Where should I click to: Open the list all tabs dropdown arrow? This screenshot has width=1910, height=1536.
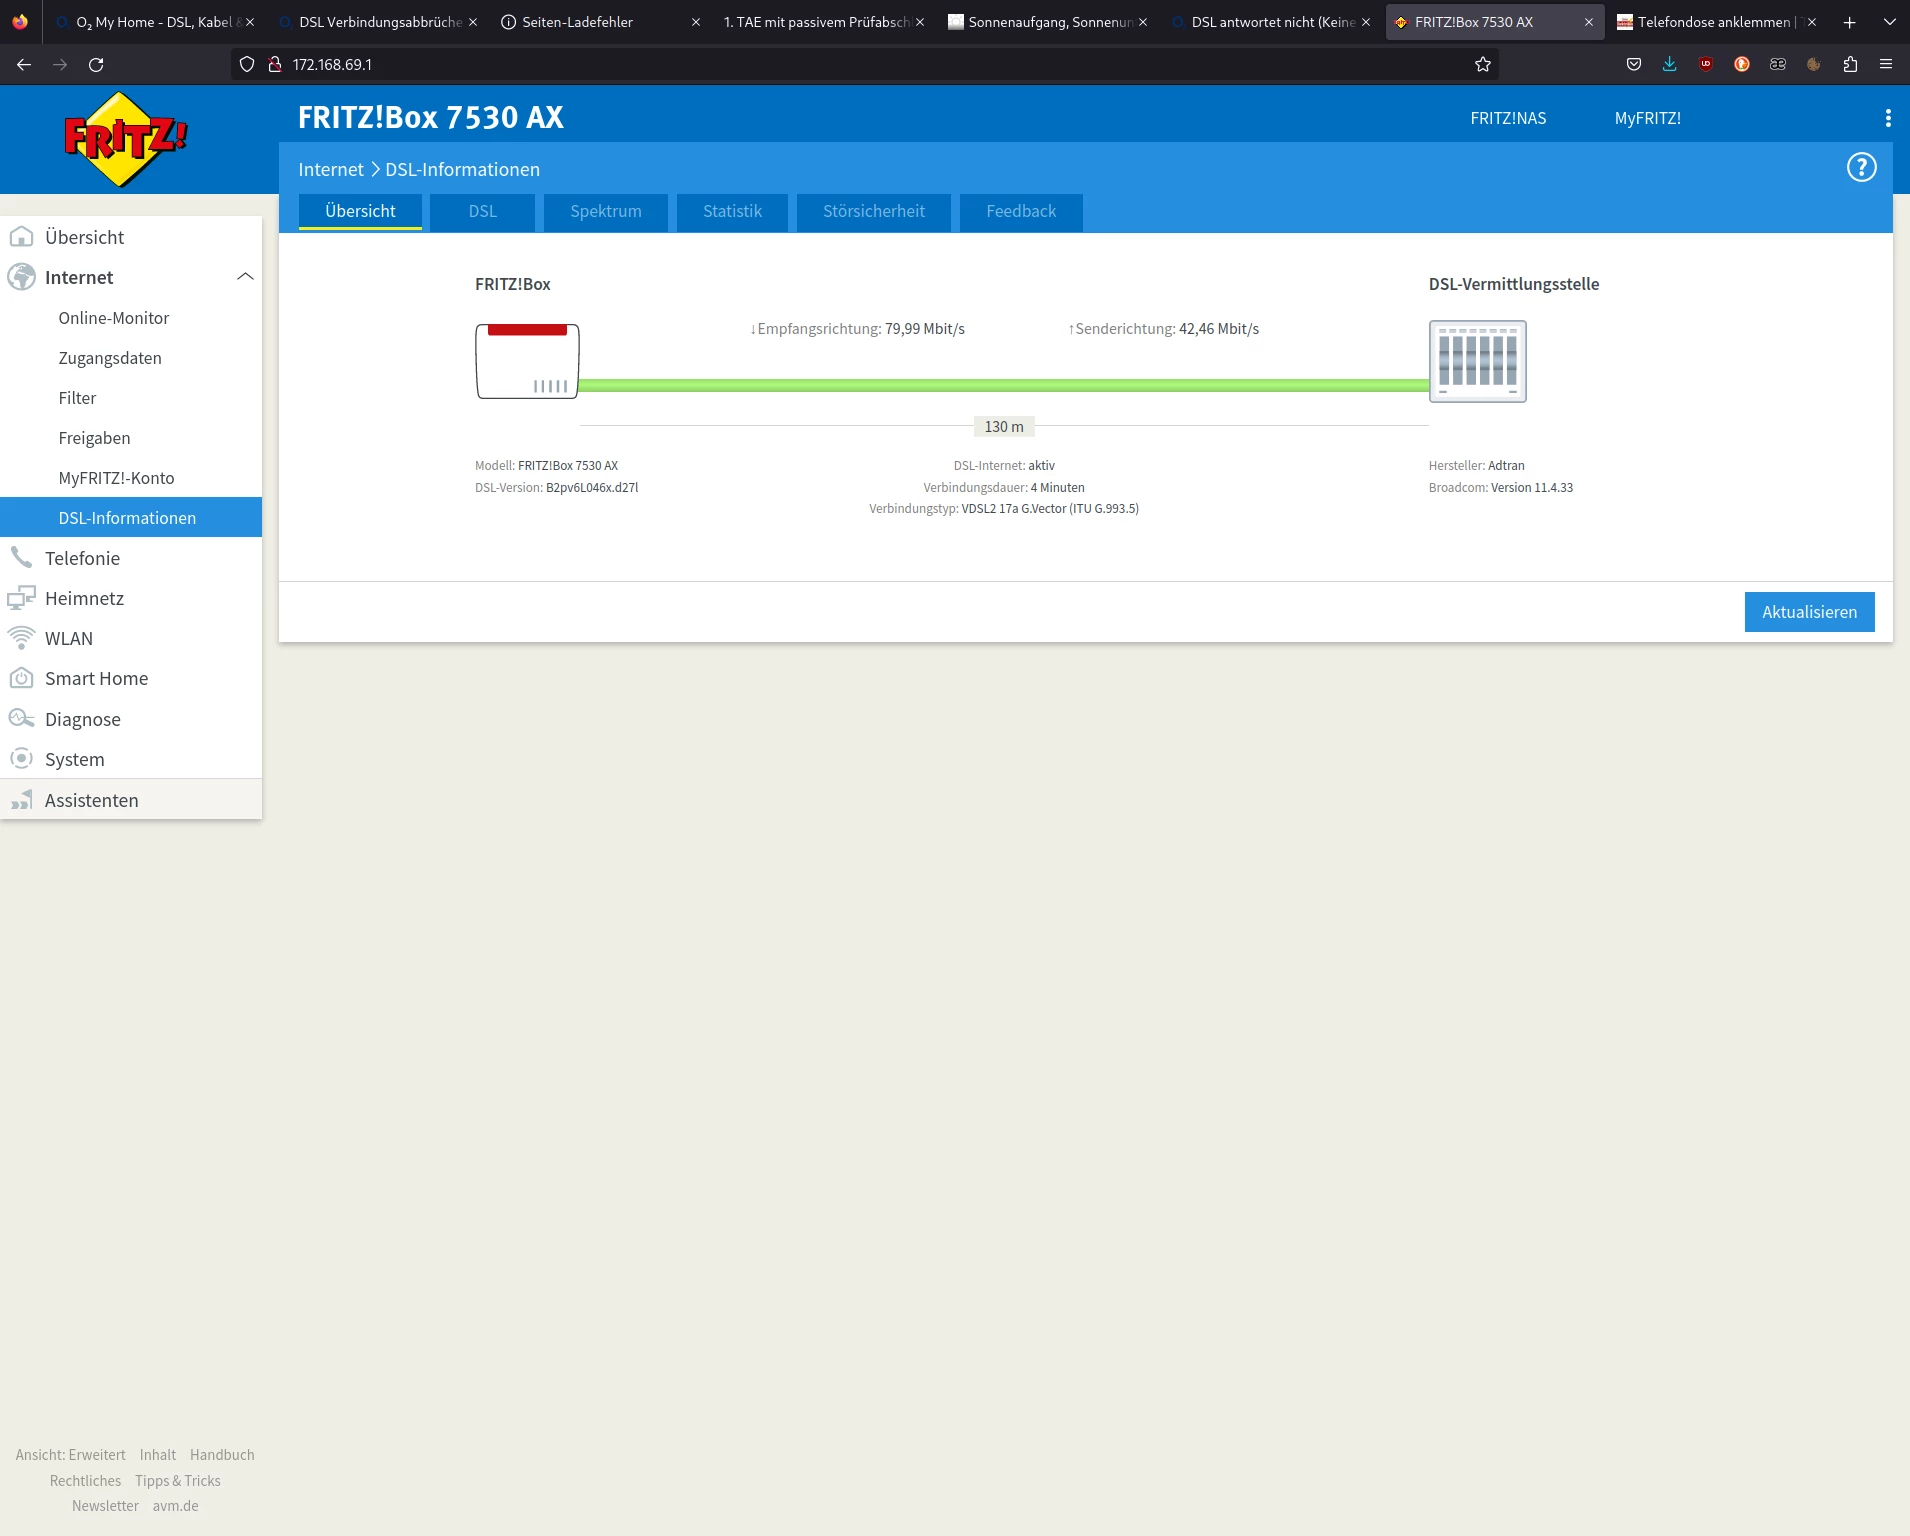pyautogui.click(x=1890, y=22)
